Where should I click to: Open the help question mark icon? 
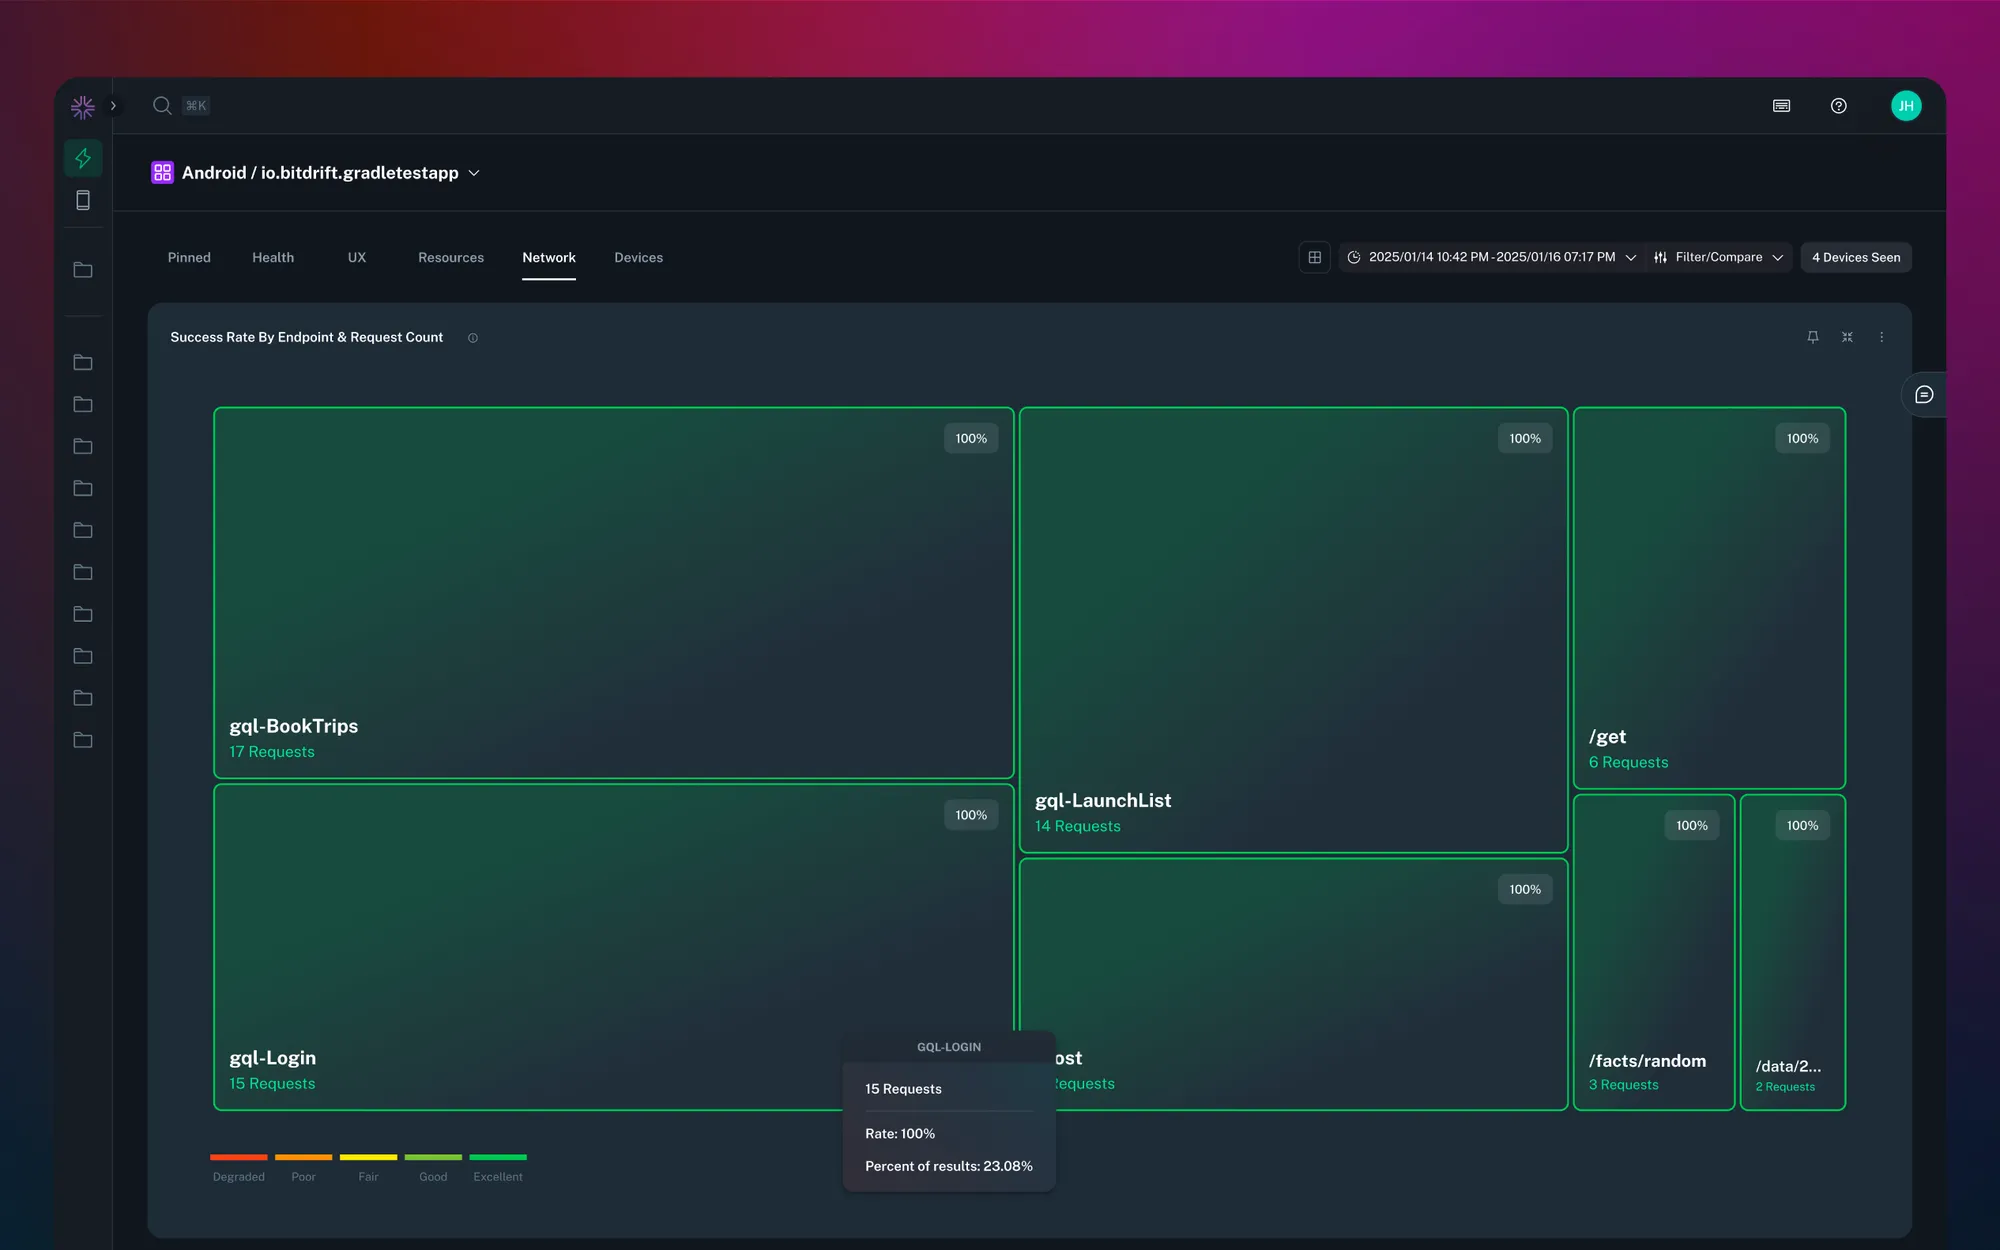point(1839,105)
